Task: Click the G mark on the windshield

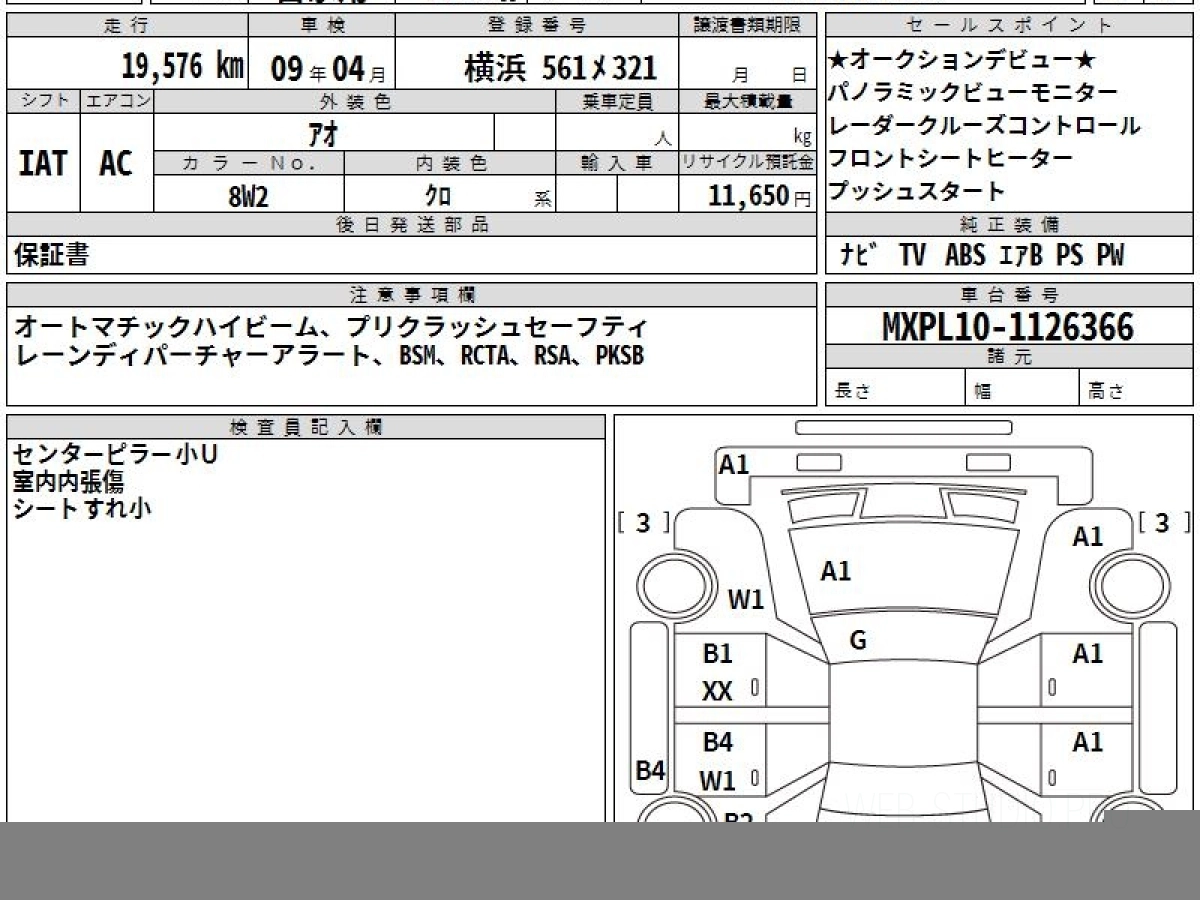Action: click(857, 641)
